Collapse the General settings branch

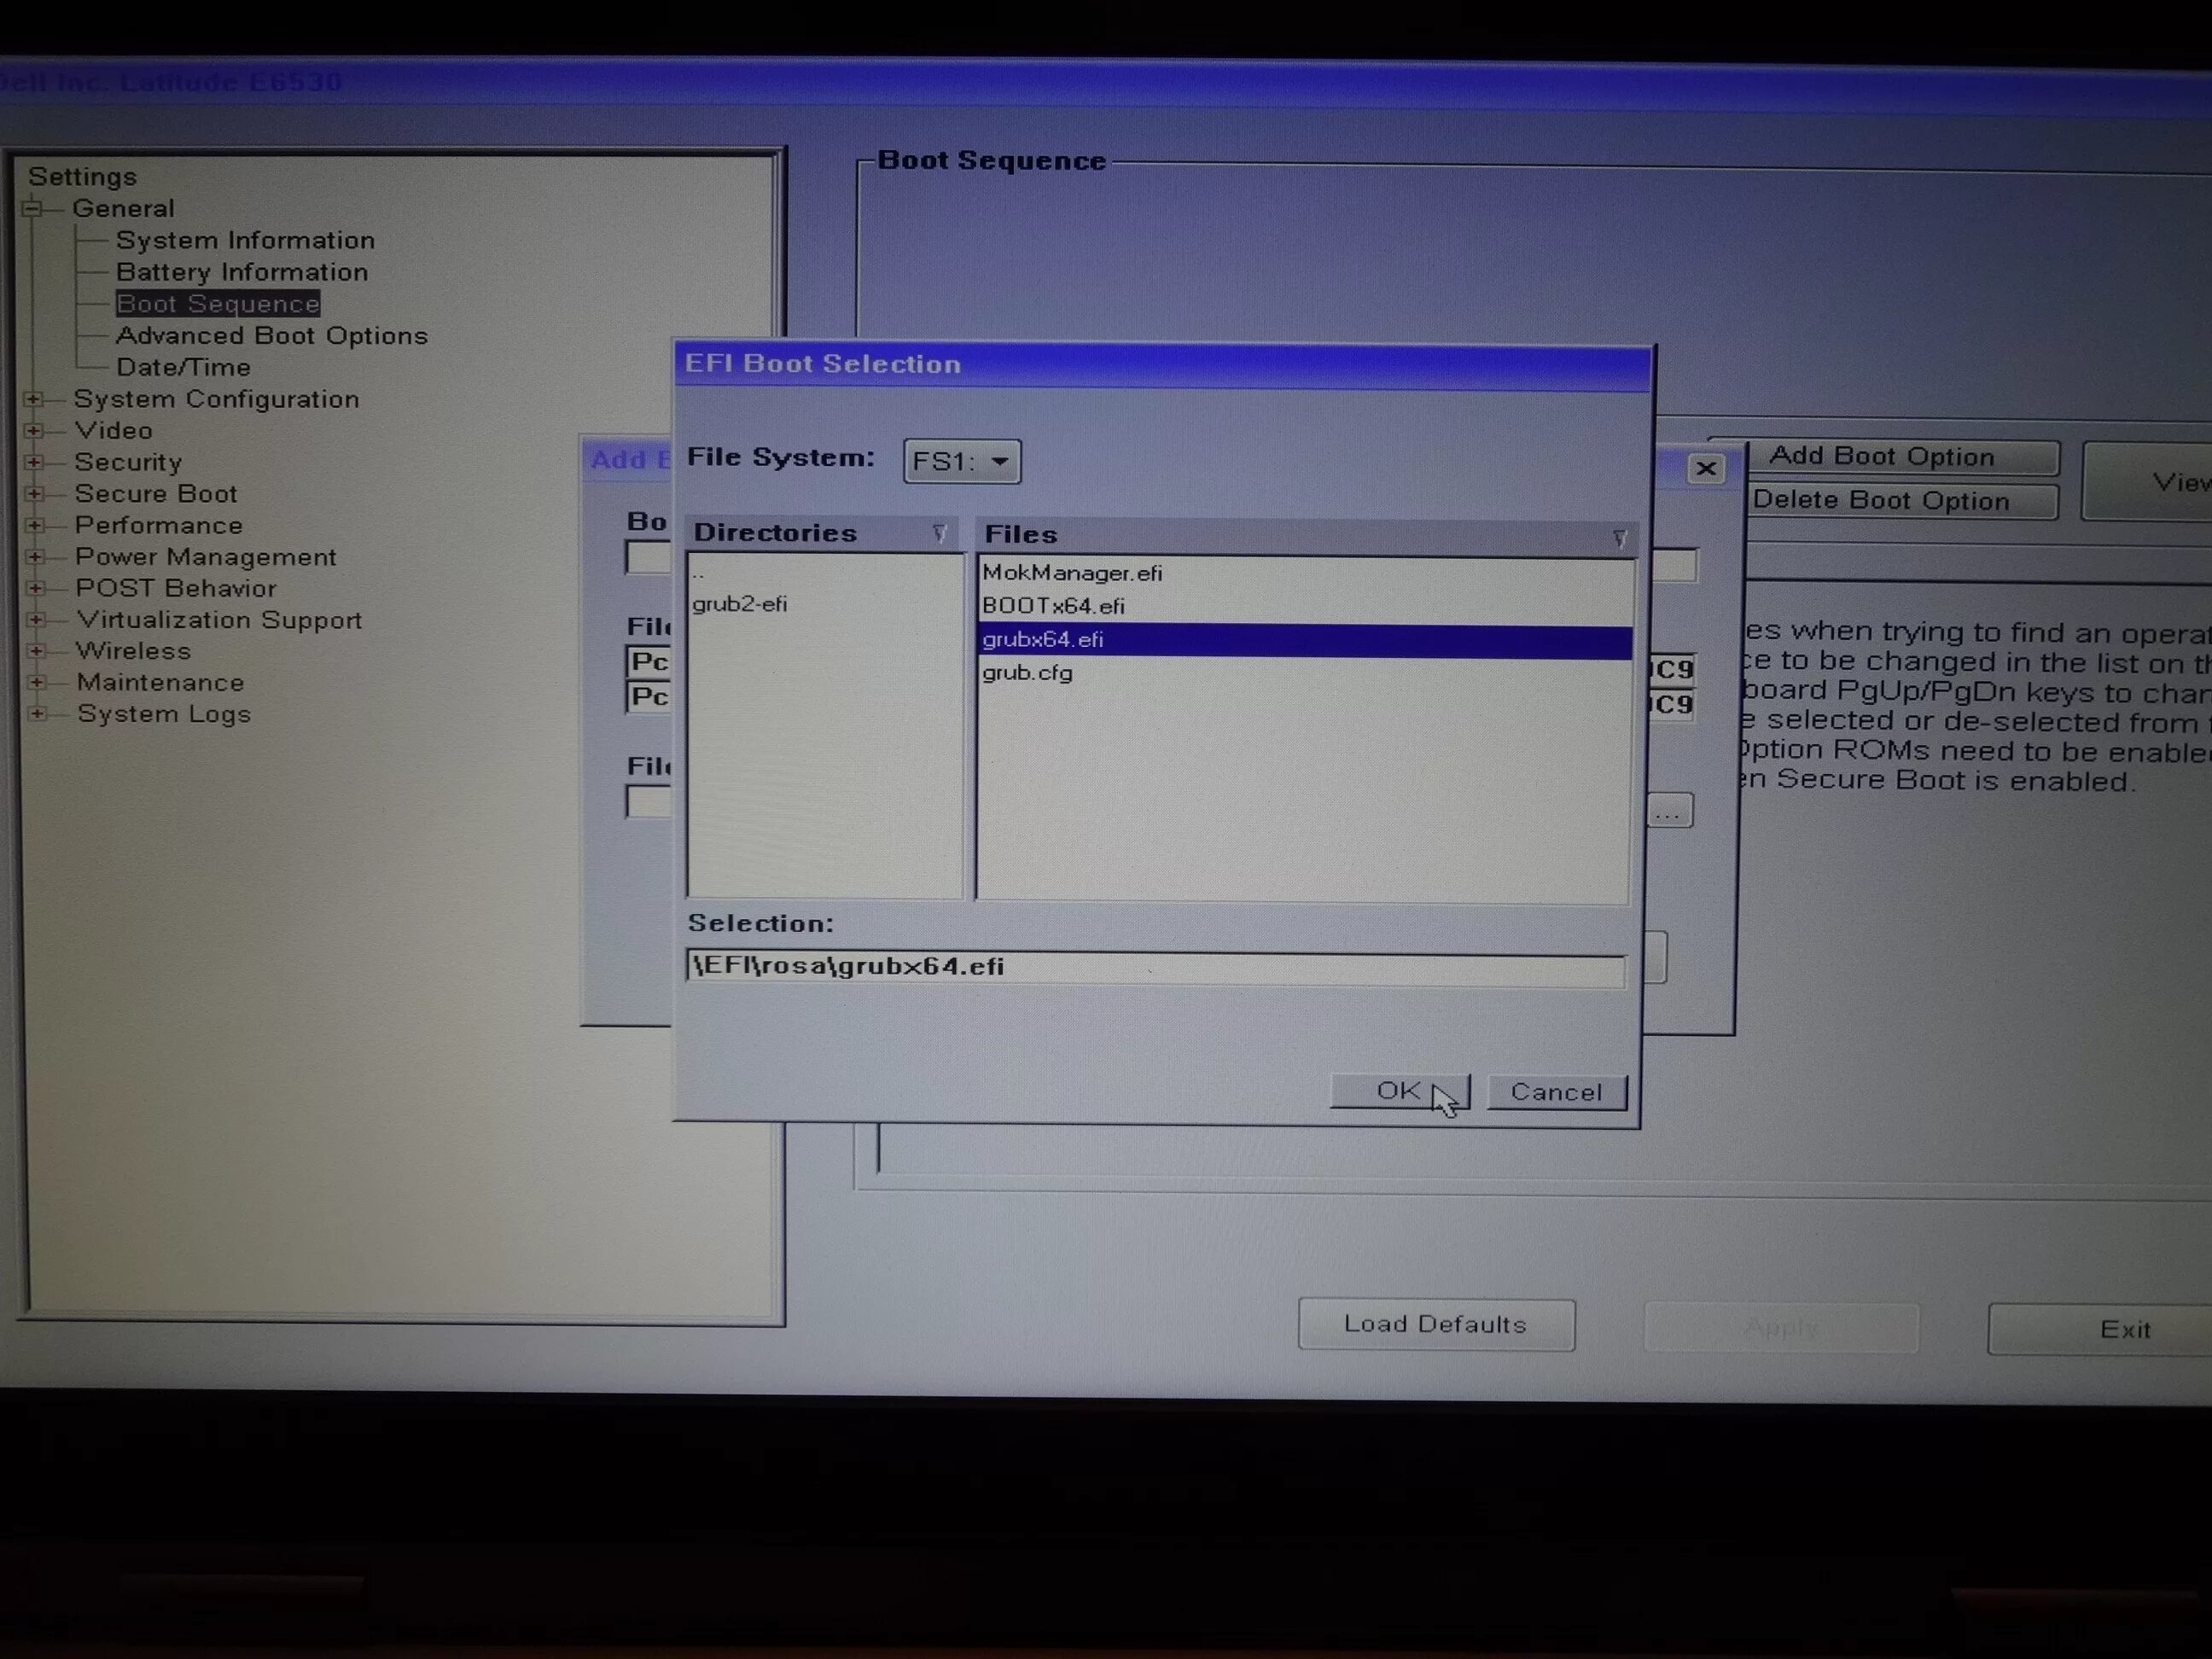(33, 208)
